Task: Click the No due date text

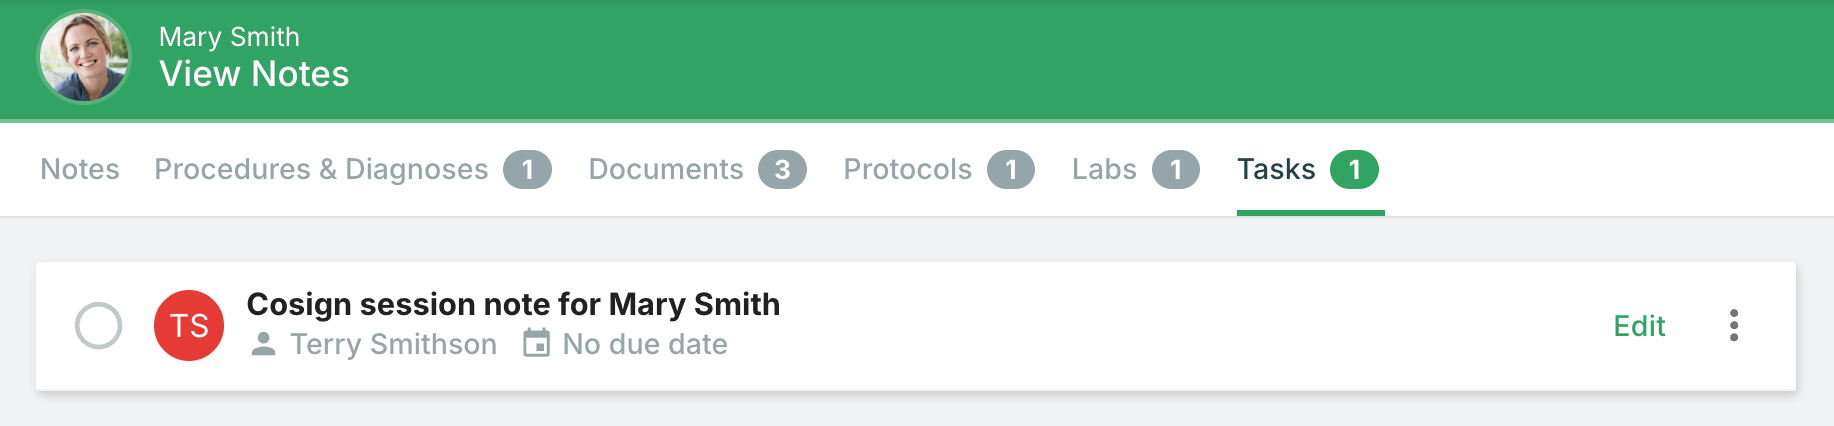Action: click(645, 344)
